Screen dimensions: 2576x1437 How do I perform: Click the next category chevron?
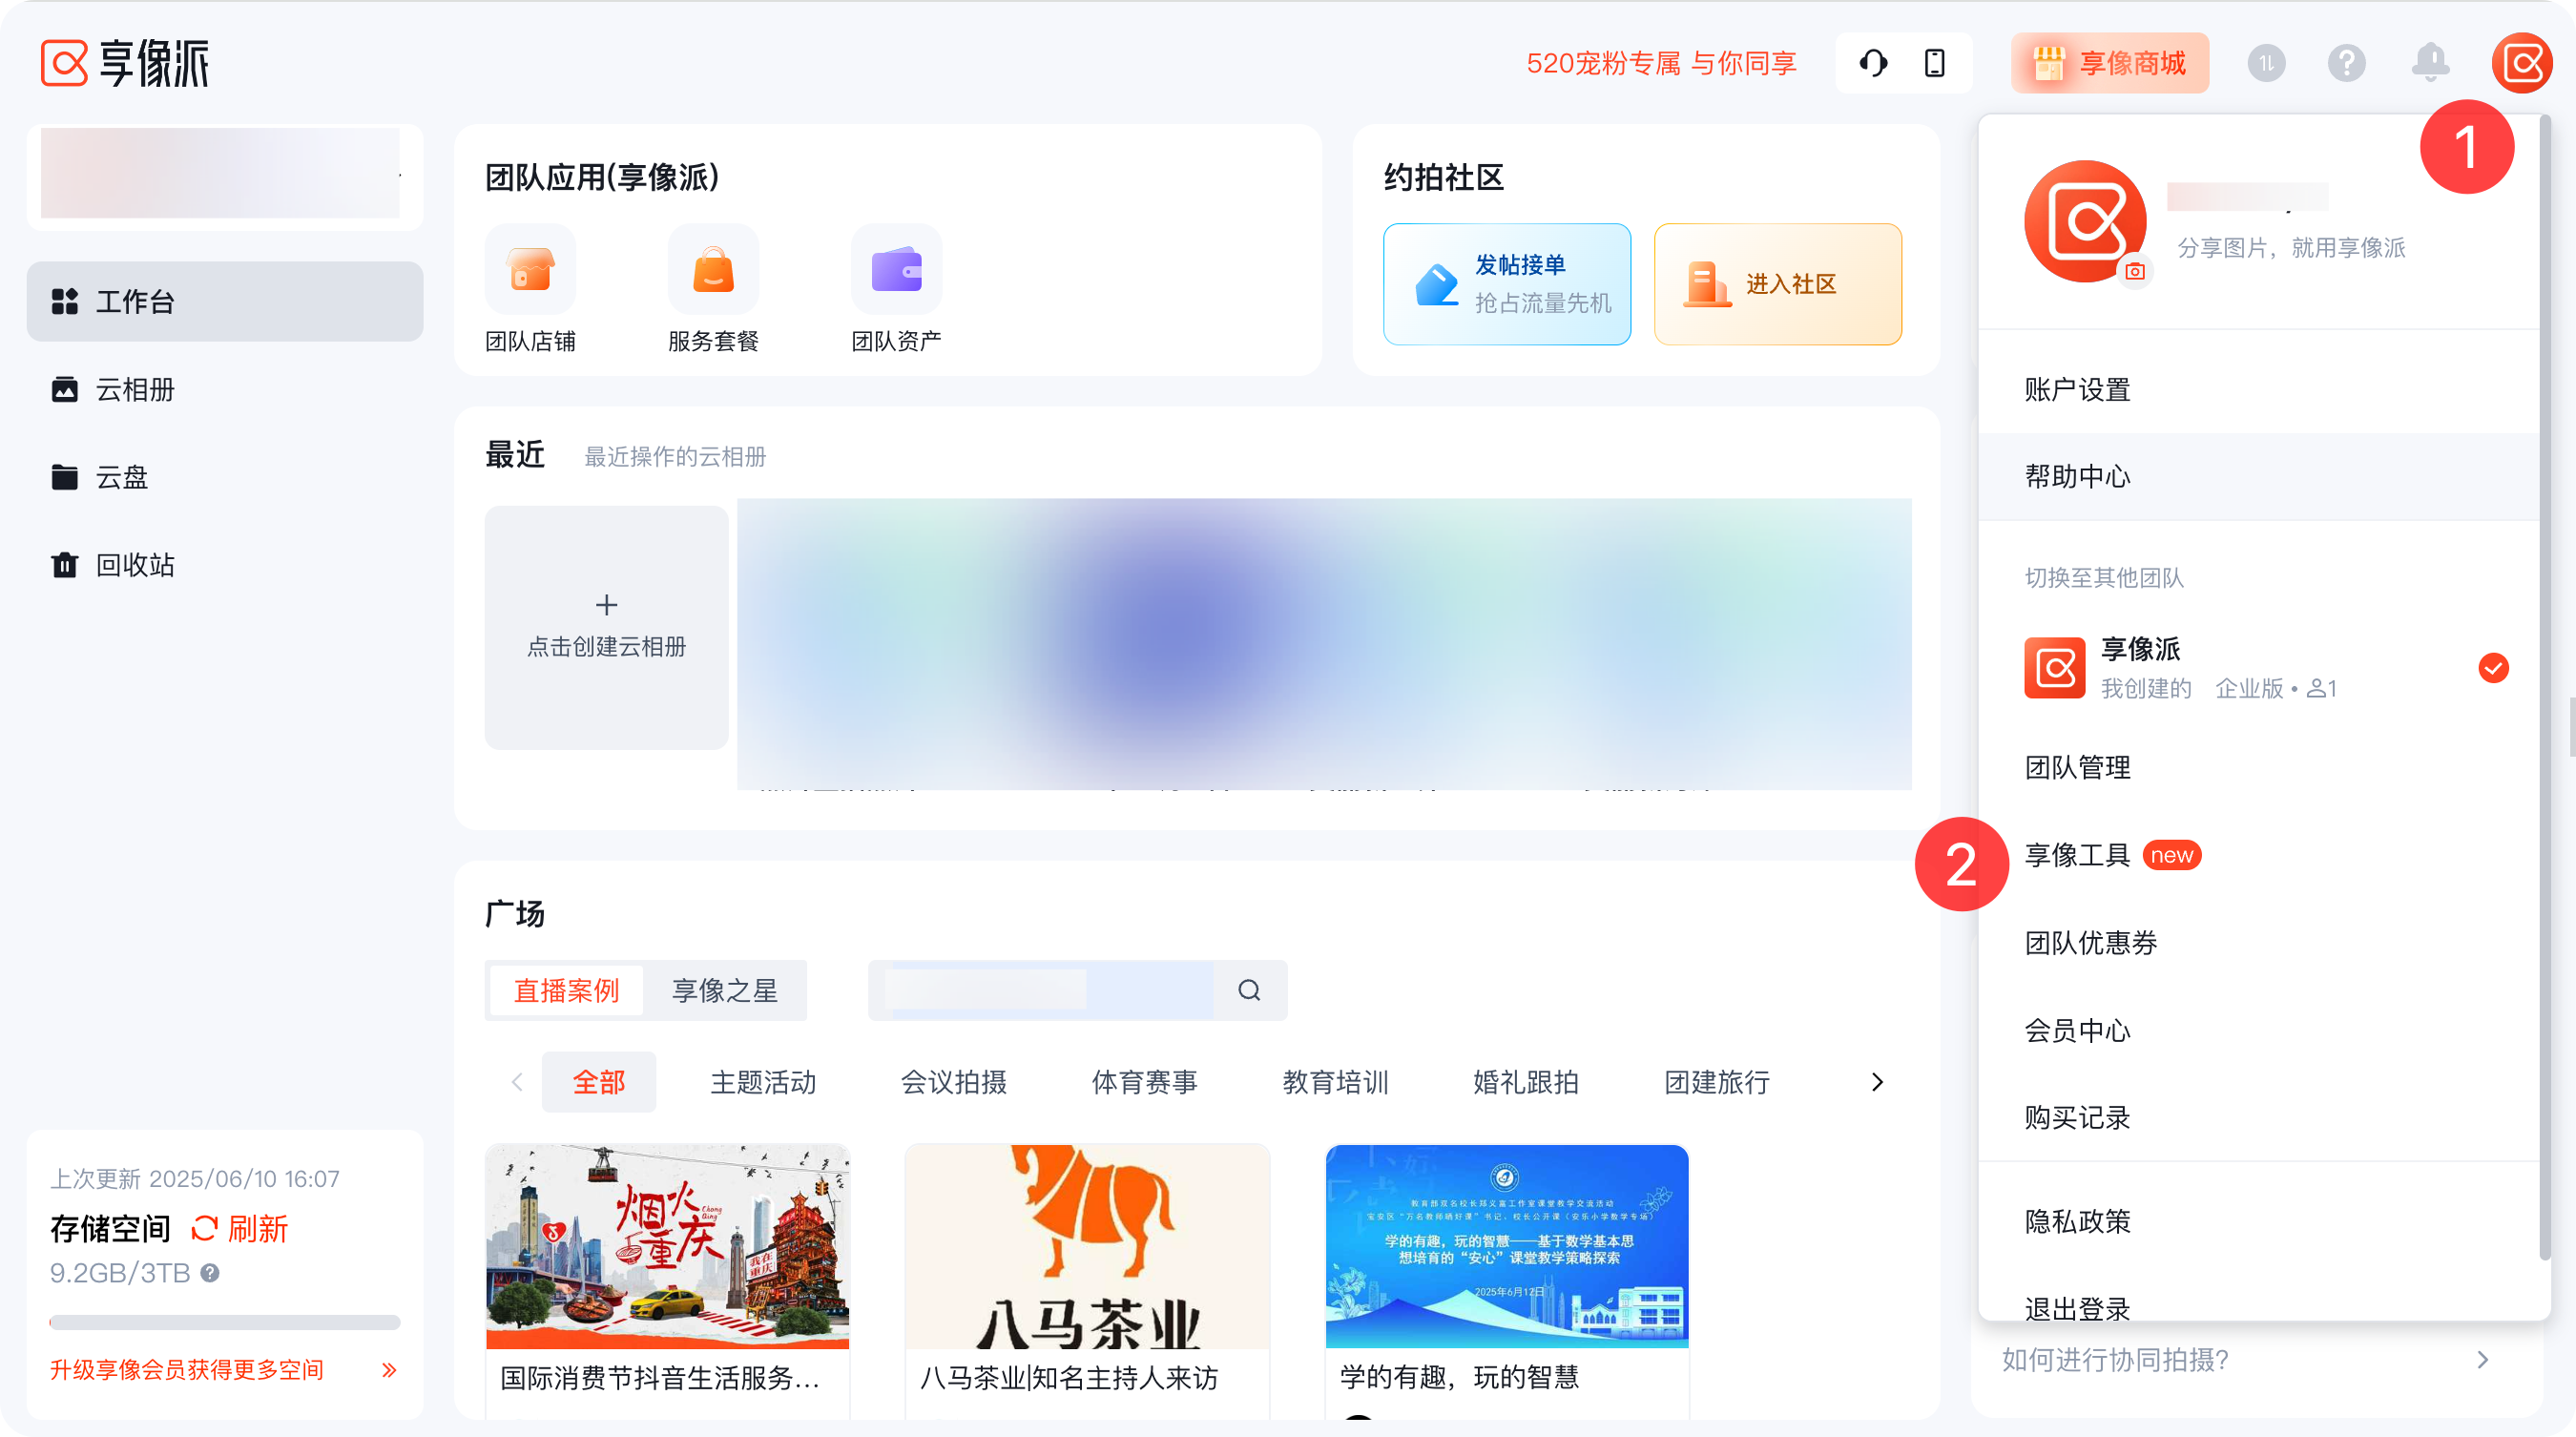[1877, 1082]
